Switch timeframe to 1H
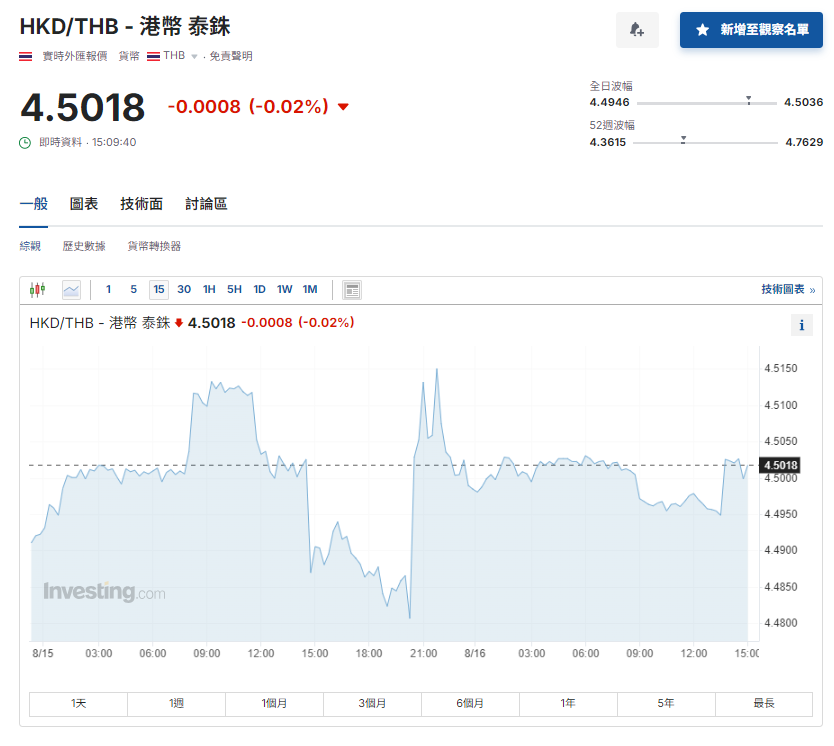The width and height of the screenshot is (834, 746). click(x=208, y=289)
